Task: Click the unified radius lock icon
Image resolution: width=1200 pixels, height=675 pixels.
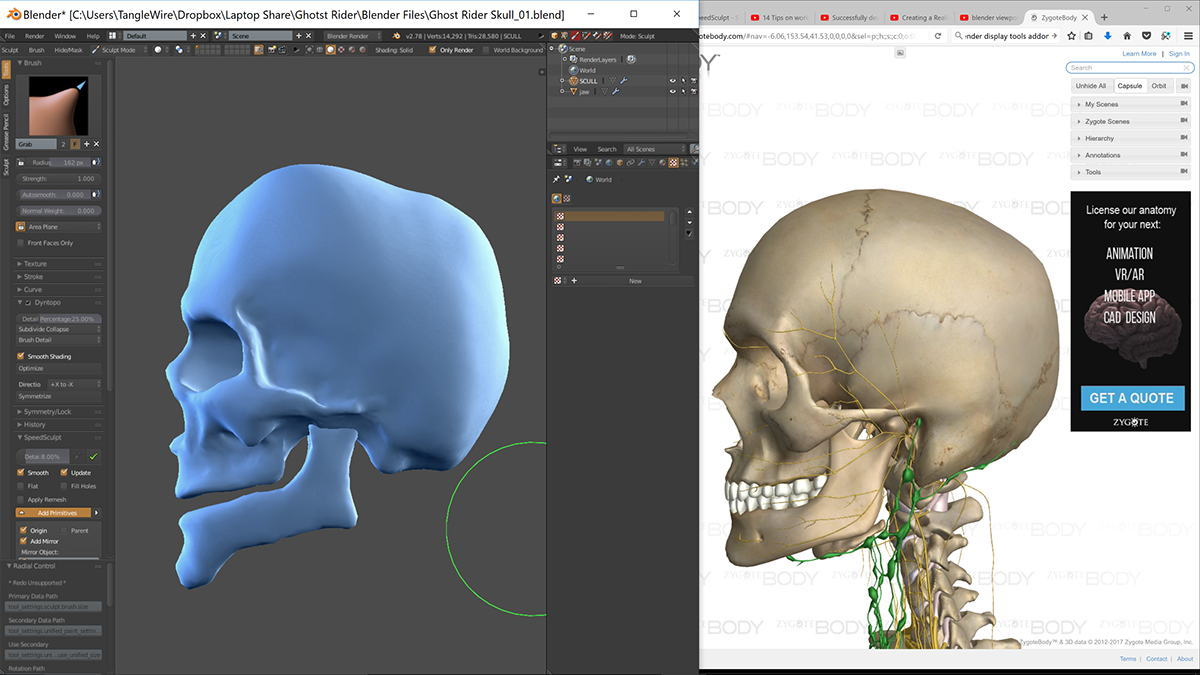Action: 22,162
